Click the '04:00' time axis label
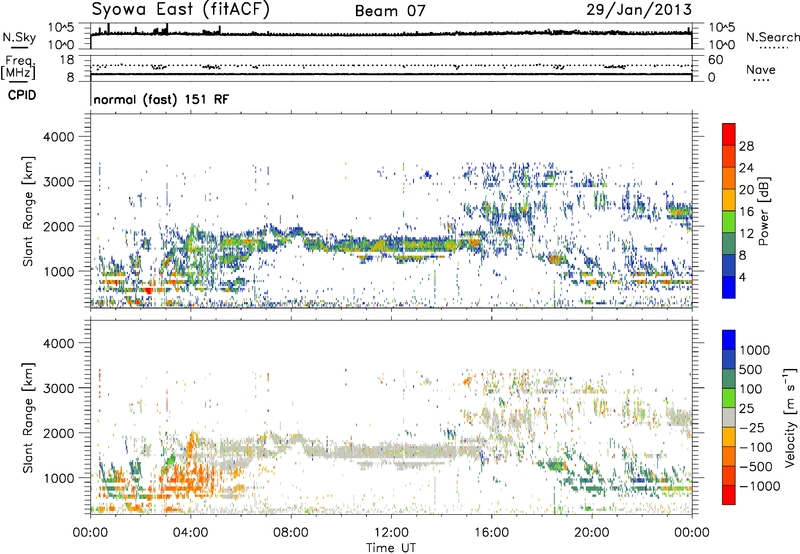Viewport: 800px width, 554px height. [x=190, y=533]
